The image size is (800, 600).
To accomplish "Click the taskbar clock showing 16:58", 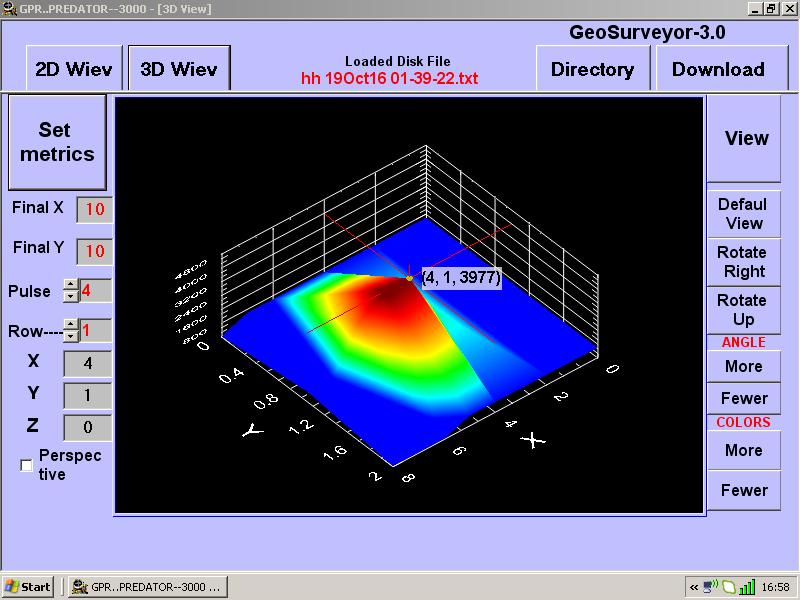I will (776, 587).
